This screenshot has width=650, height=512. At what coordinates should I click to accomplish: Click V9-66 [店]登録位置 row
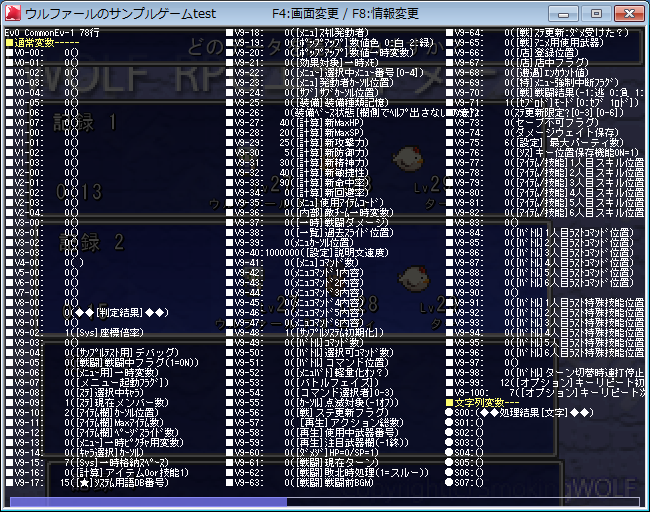[512, 52]
